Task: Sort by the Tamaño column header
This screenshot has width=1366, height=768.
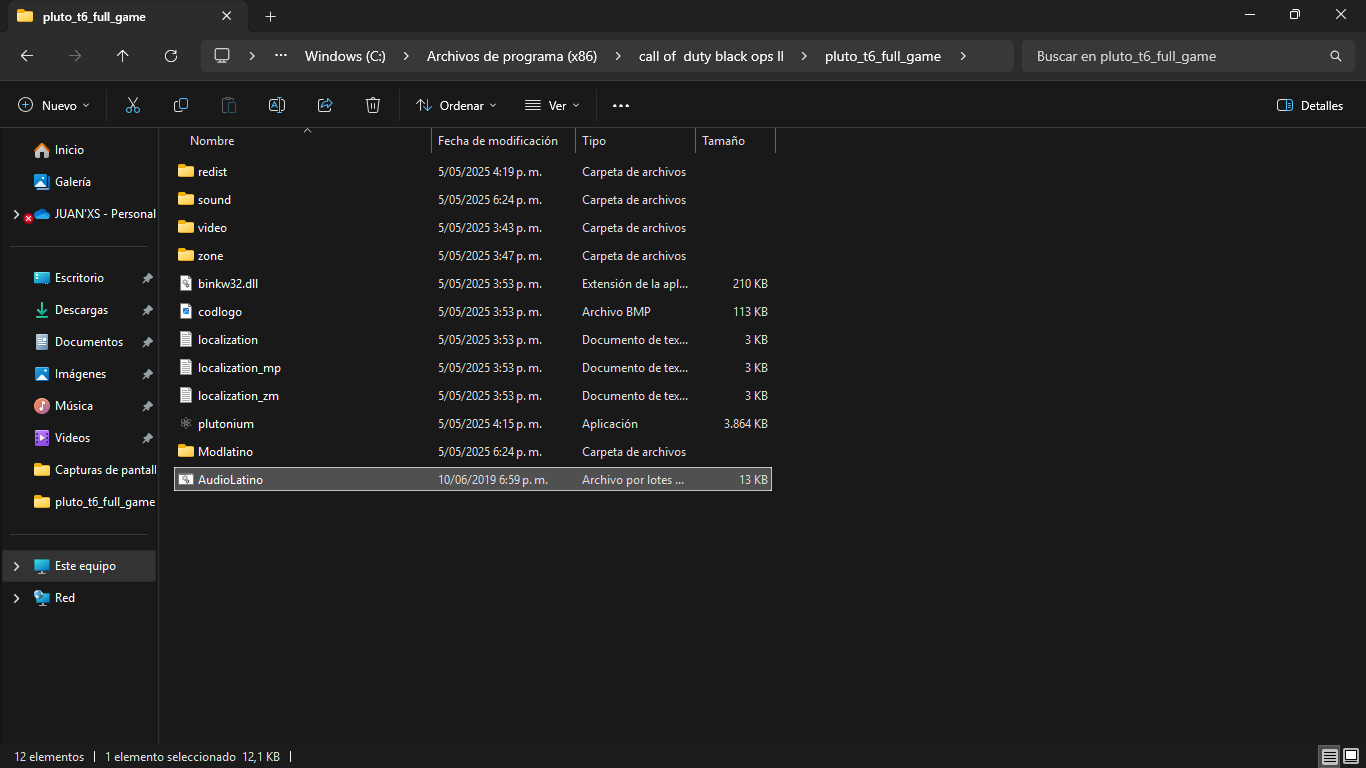Action: tap(735, 141)
